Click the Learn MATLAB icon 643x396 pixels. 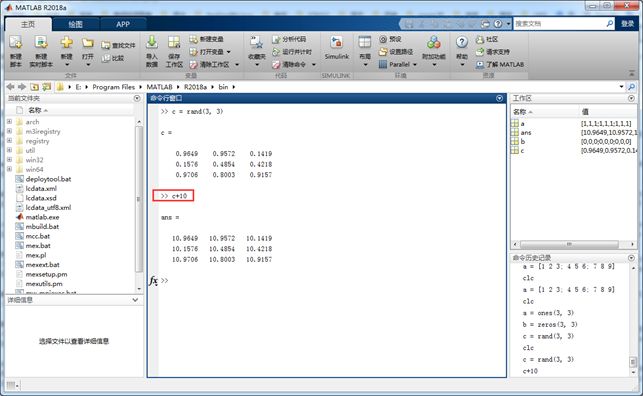(x=480, y=64)
